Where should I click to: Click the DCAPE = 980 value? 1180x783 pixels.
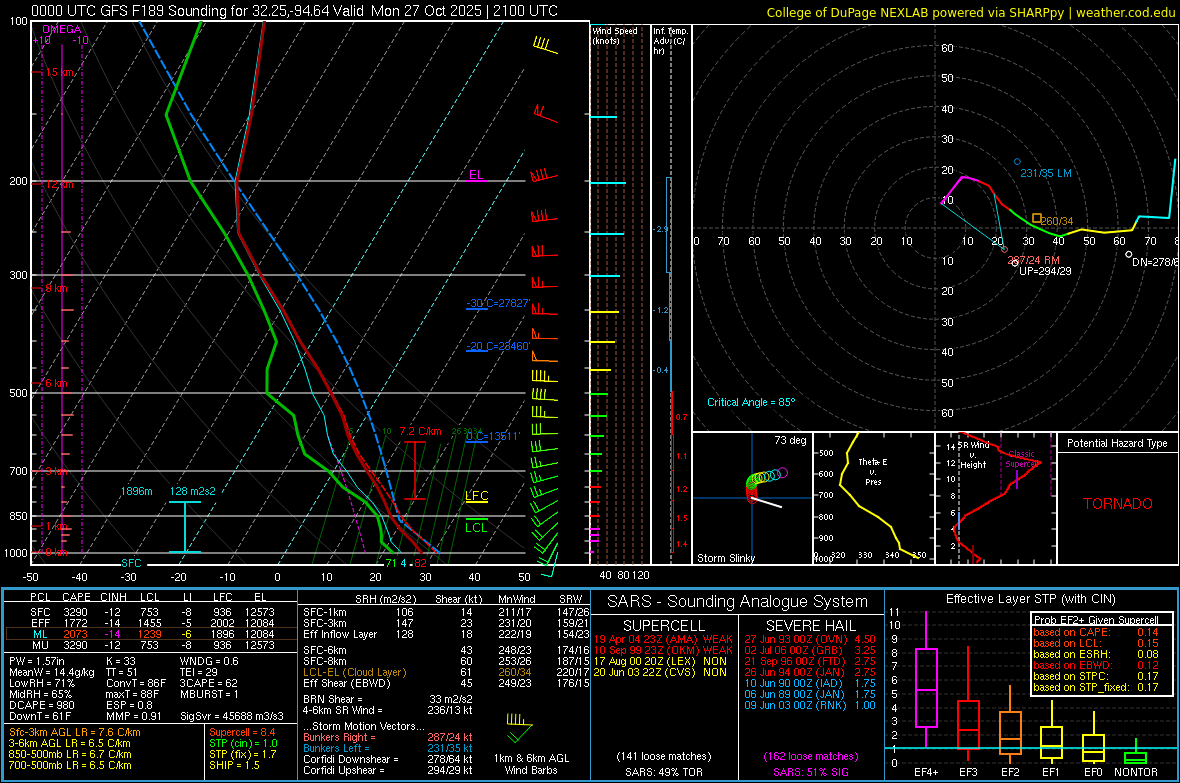click(42, 705)
